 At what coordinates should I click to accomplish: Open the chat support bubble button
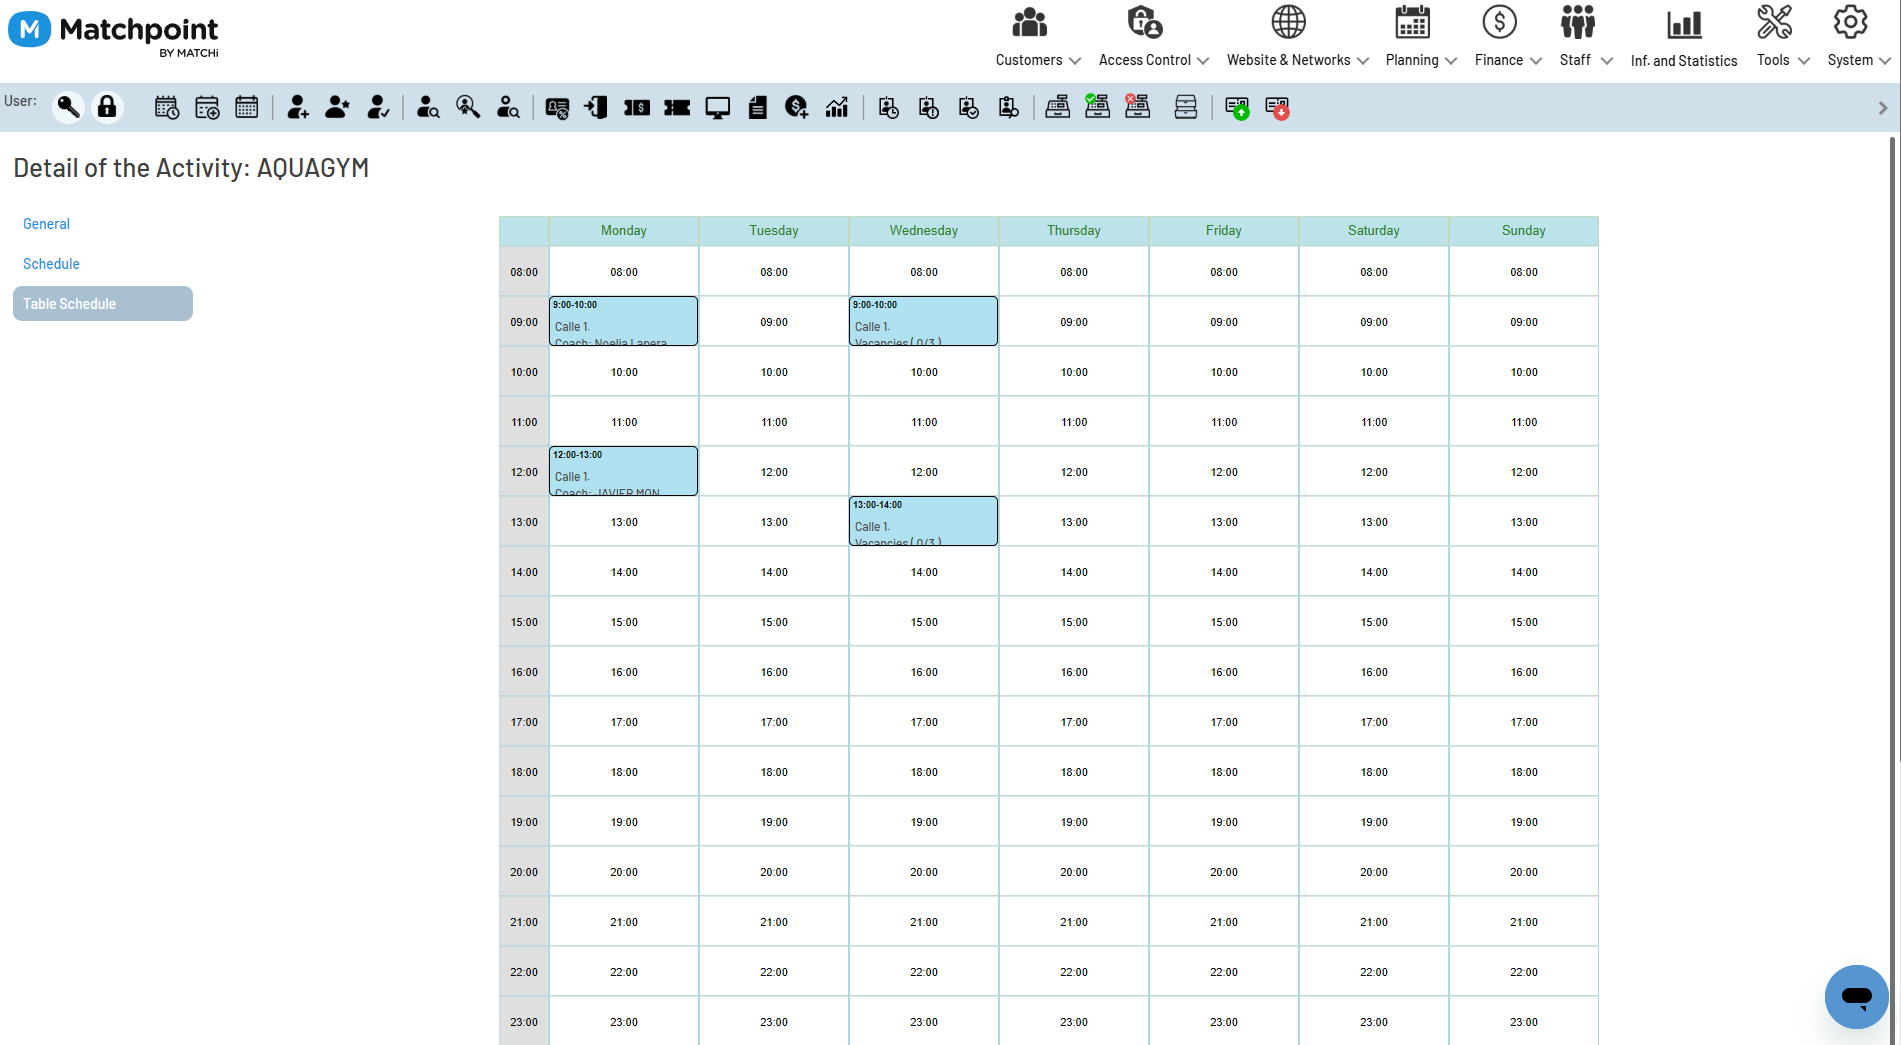tap(1856, 996)
